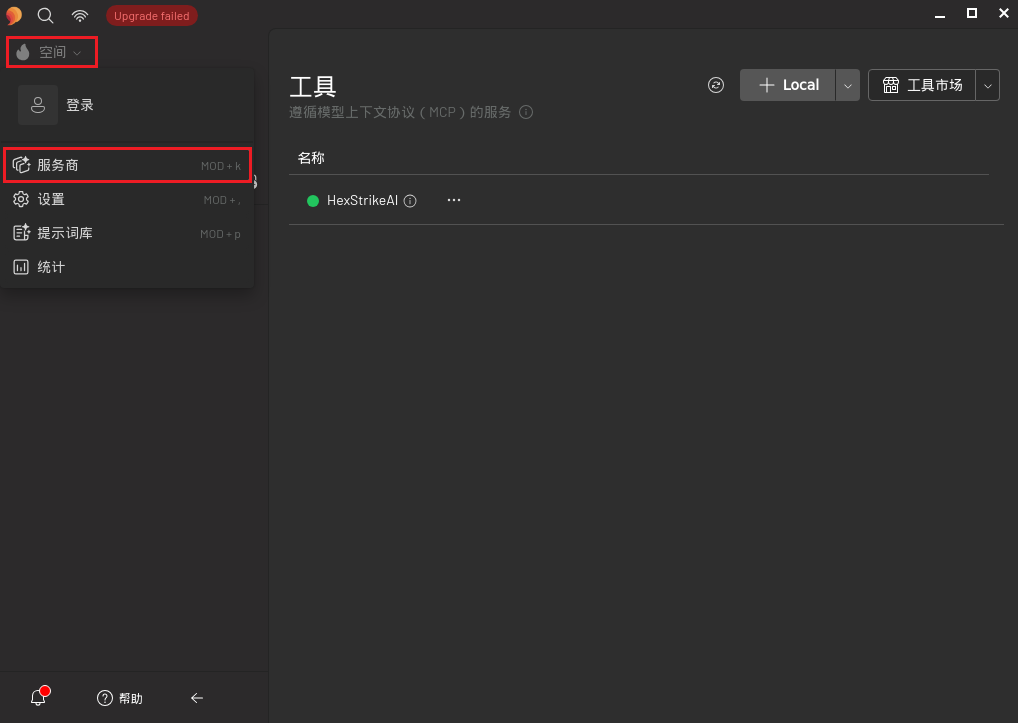Image resolution: width=1018 pixels, height=723 pixels.
Task: Open notifications from the bell icon
Action: [37, 697]
